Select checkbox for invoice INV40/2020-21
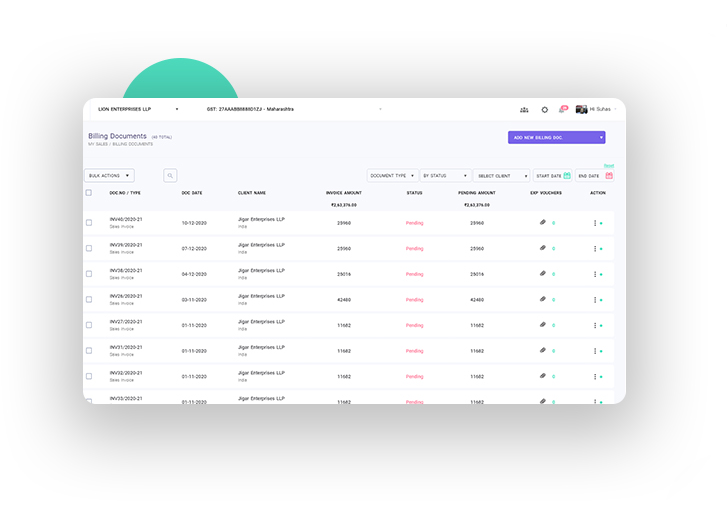This screenshot has height=511, width=727. pos(89,222)
